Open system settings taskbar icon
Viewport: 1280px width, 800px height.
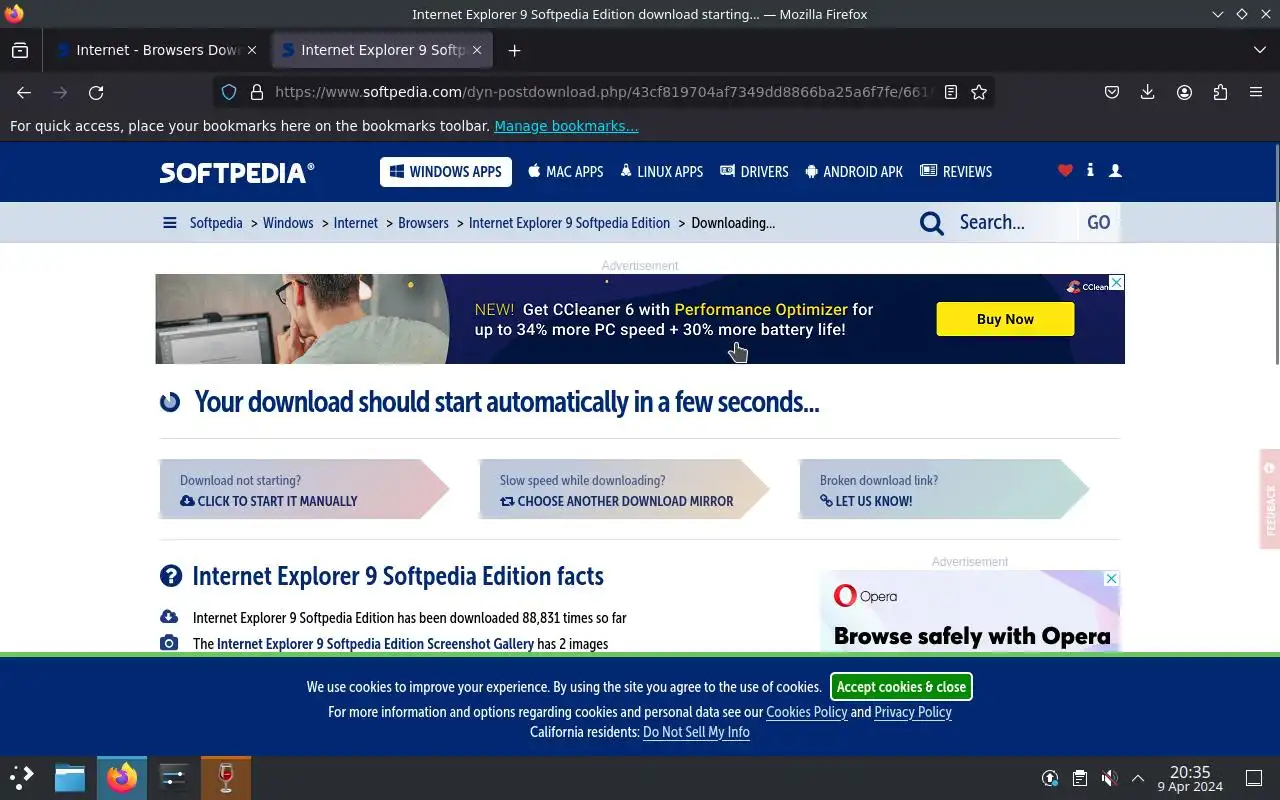click(173, 778)
